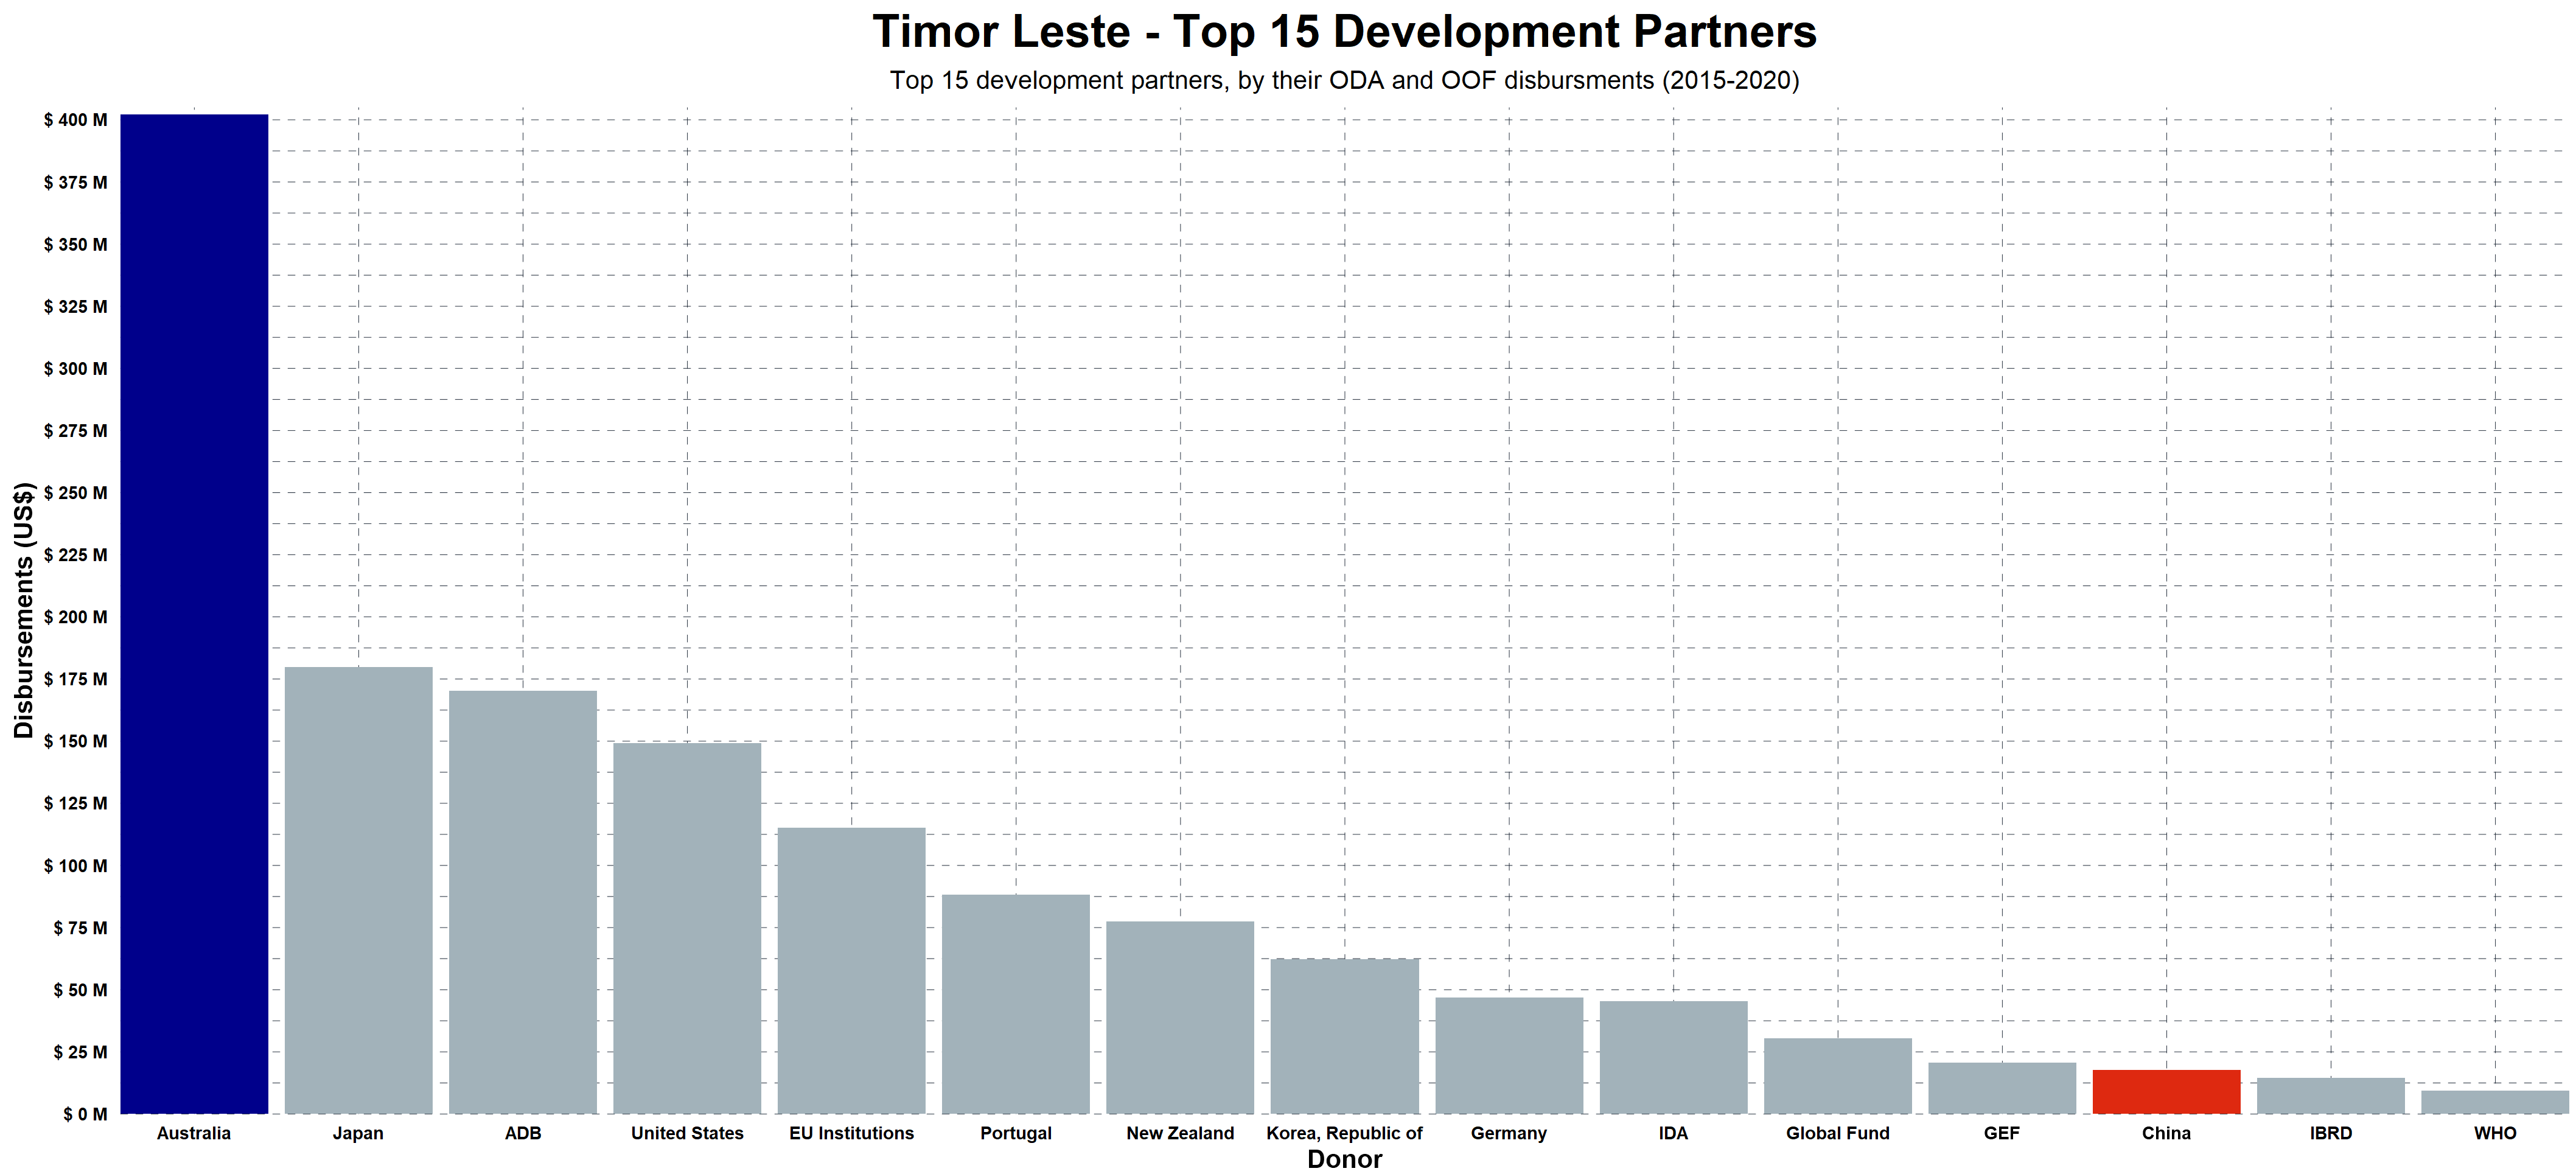Click the $ 400 M axis tick label
Image resolution: width=2576 pixels, height=1174 pixels.
76,120
